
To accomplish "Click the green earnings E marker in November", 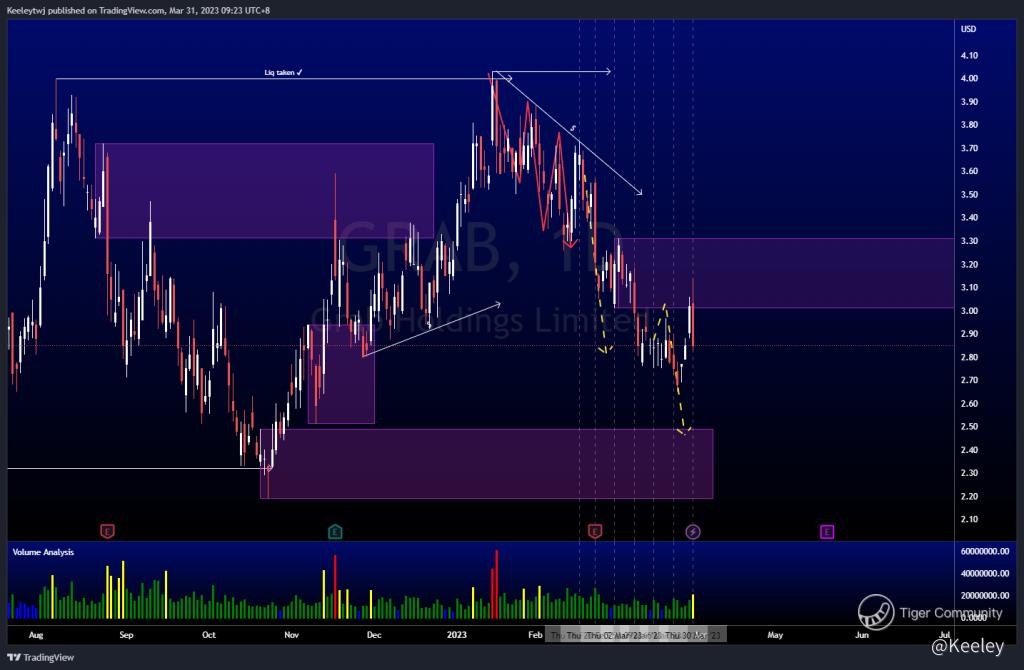I will [335, 532].
